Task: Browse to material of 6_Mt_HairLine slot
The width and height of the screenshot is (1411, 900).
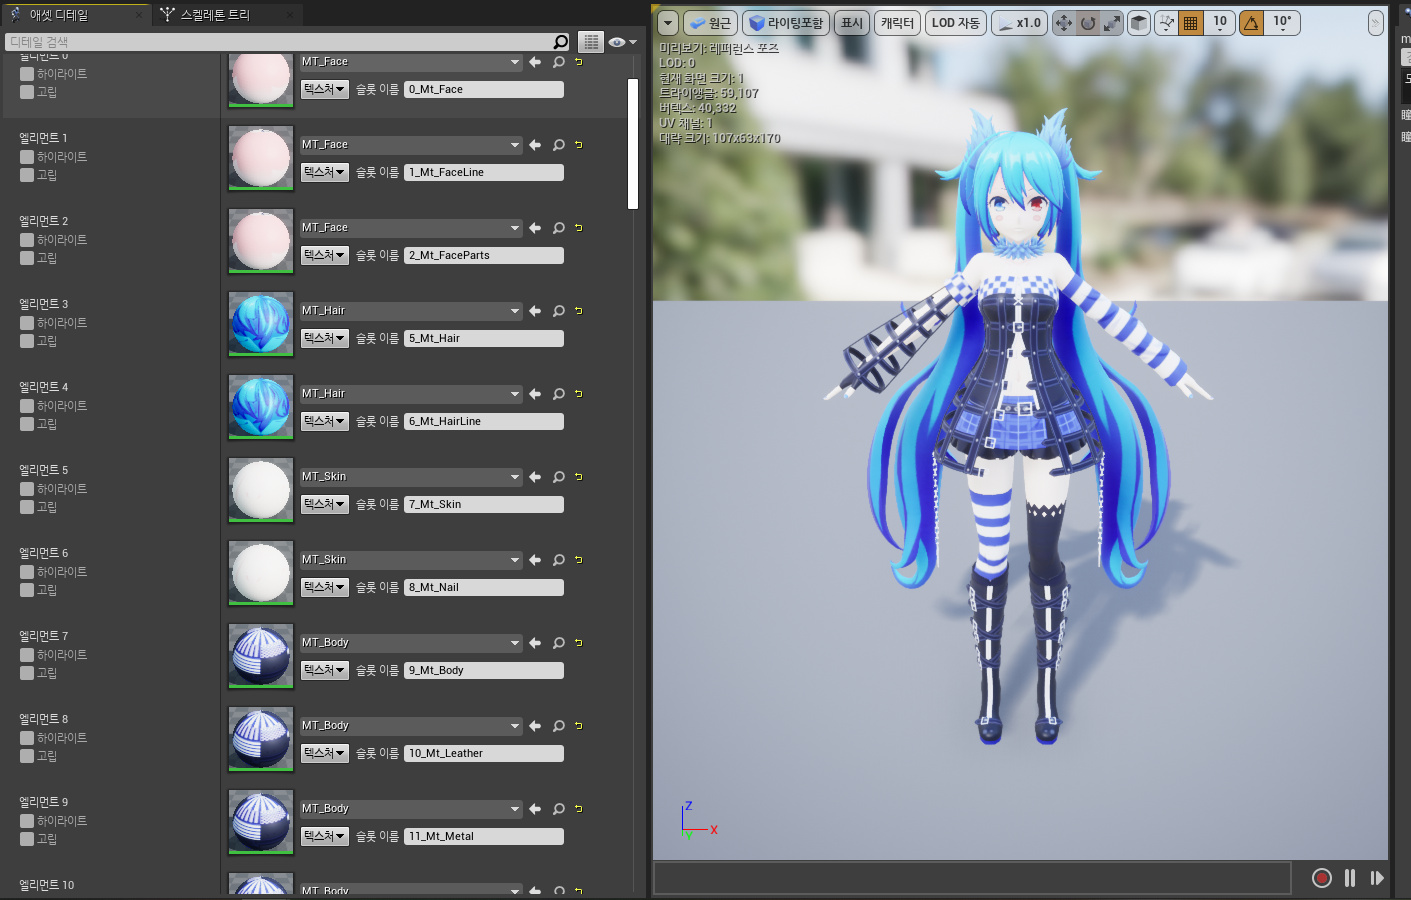Action: 559,394
